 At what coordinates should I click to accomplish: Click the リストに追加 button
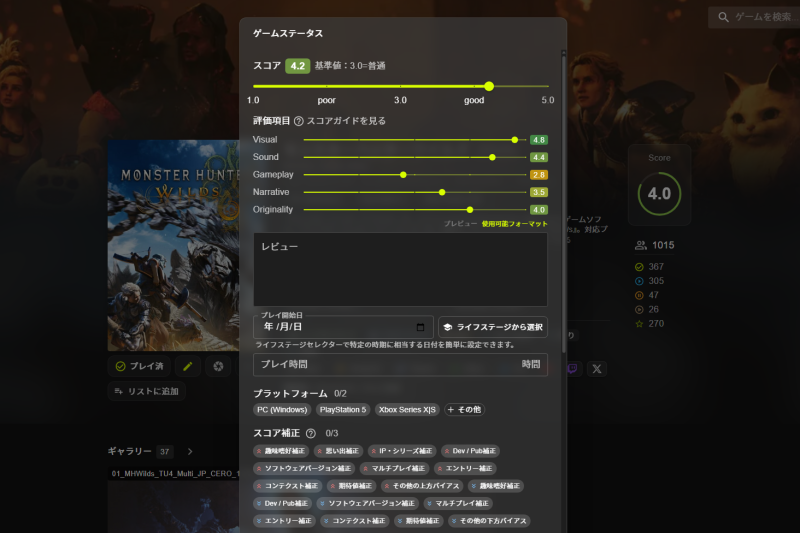[x=146, y=391]
